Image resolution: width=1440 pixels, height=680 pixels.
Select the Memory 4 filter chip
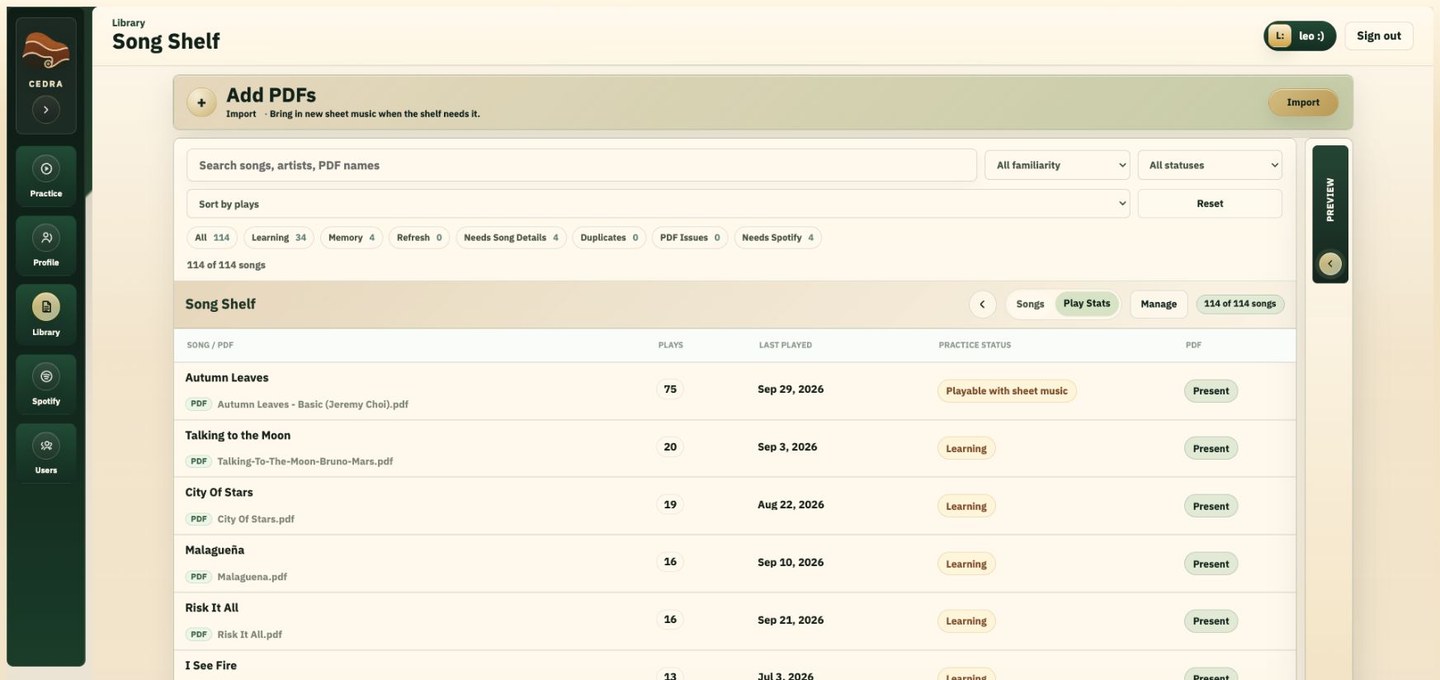(351, 238)
